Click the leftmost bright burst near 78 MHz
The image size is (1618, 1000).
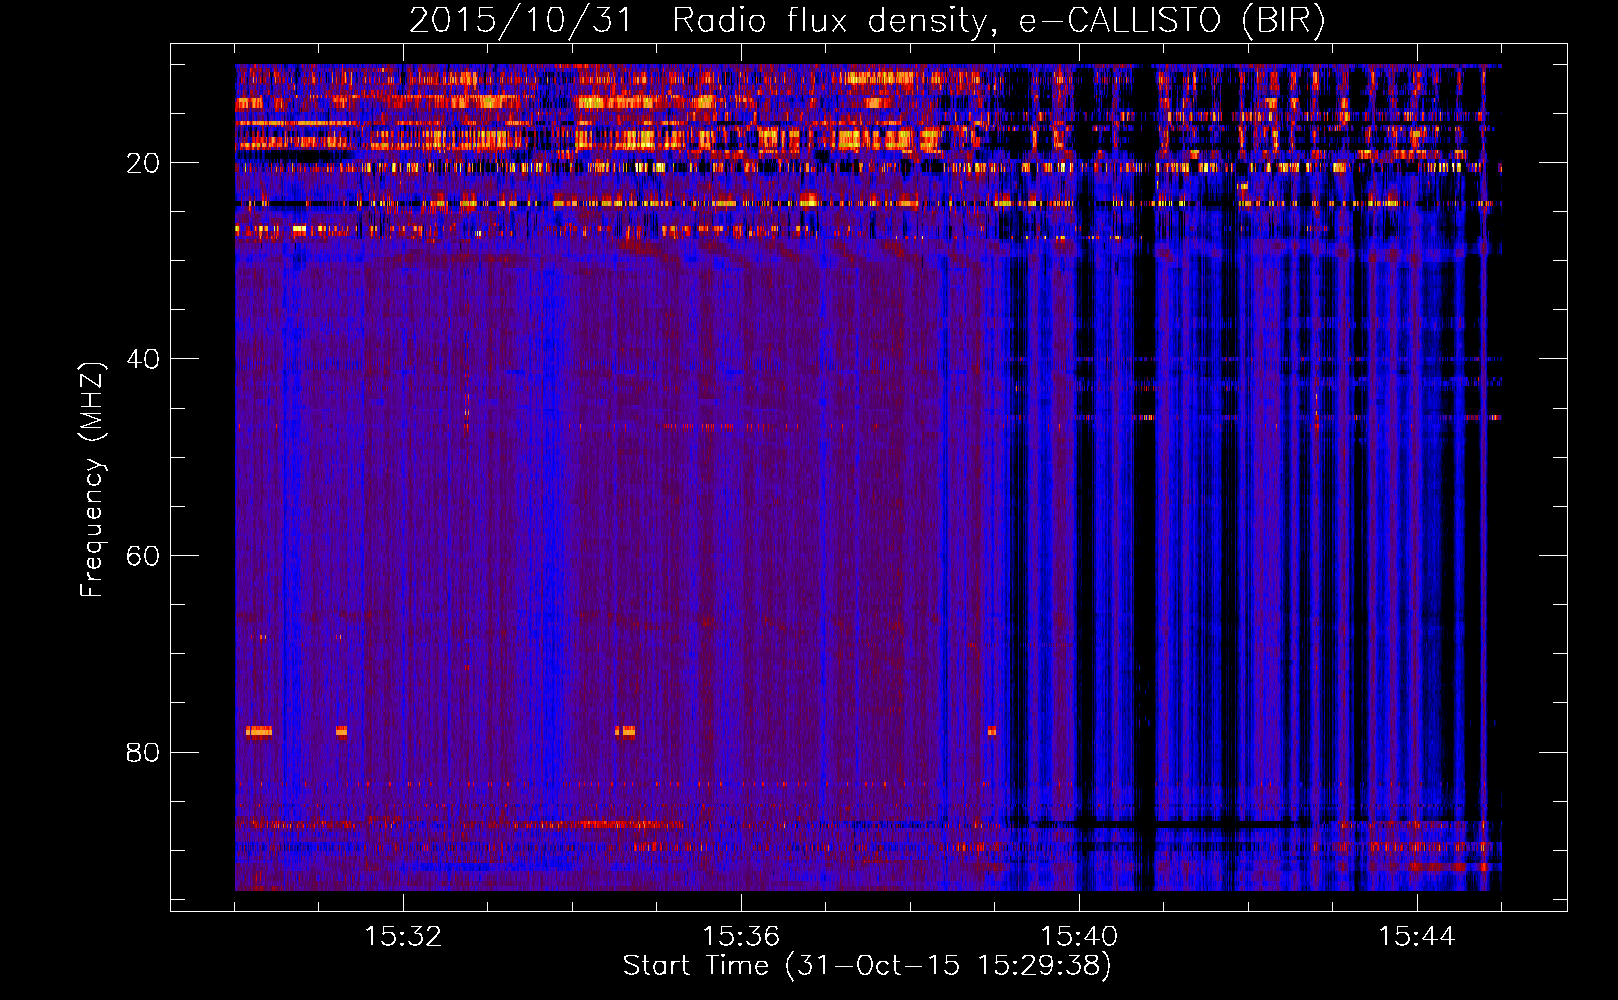tap(259, 731)
